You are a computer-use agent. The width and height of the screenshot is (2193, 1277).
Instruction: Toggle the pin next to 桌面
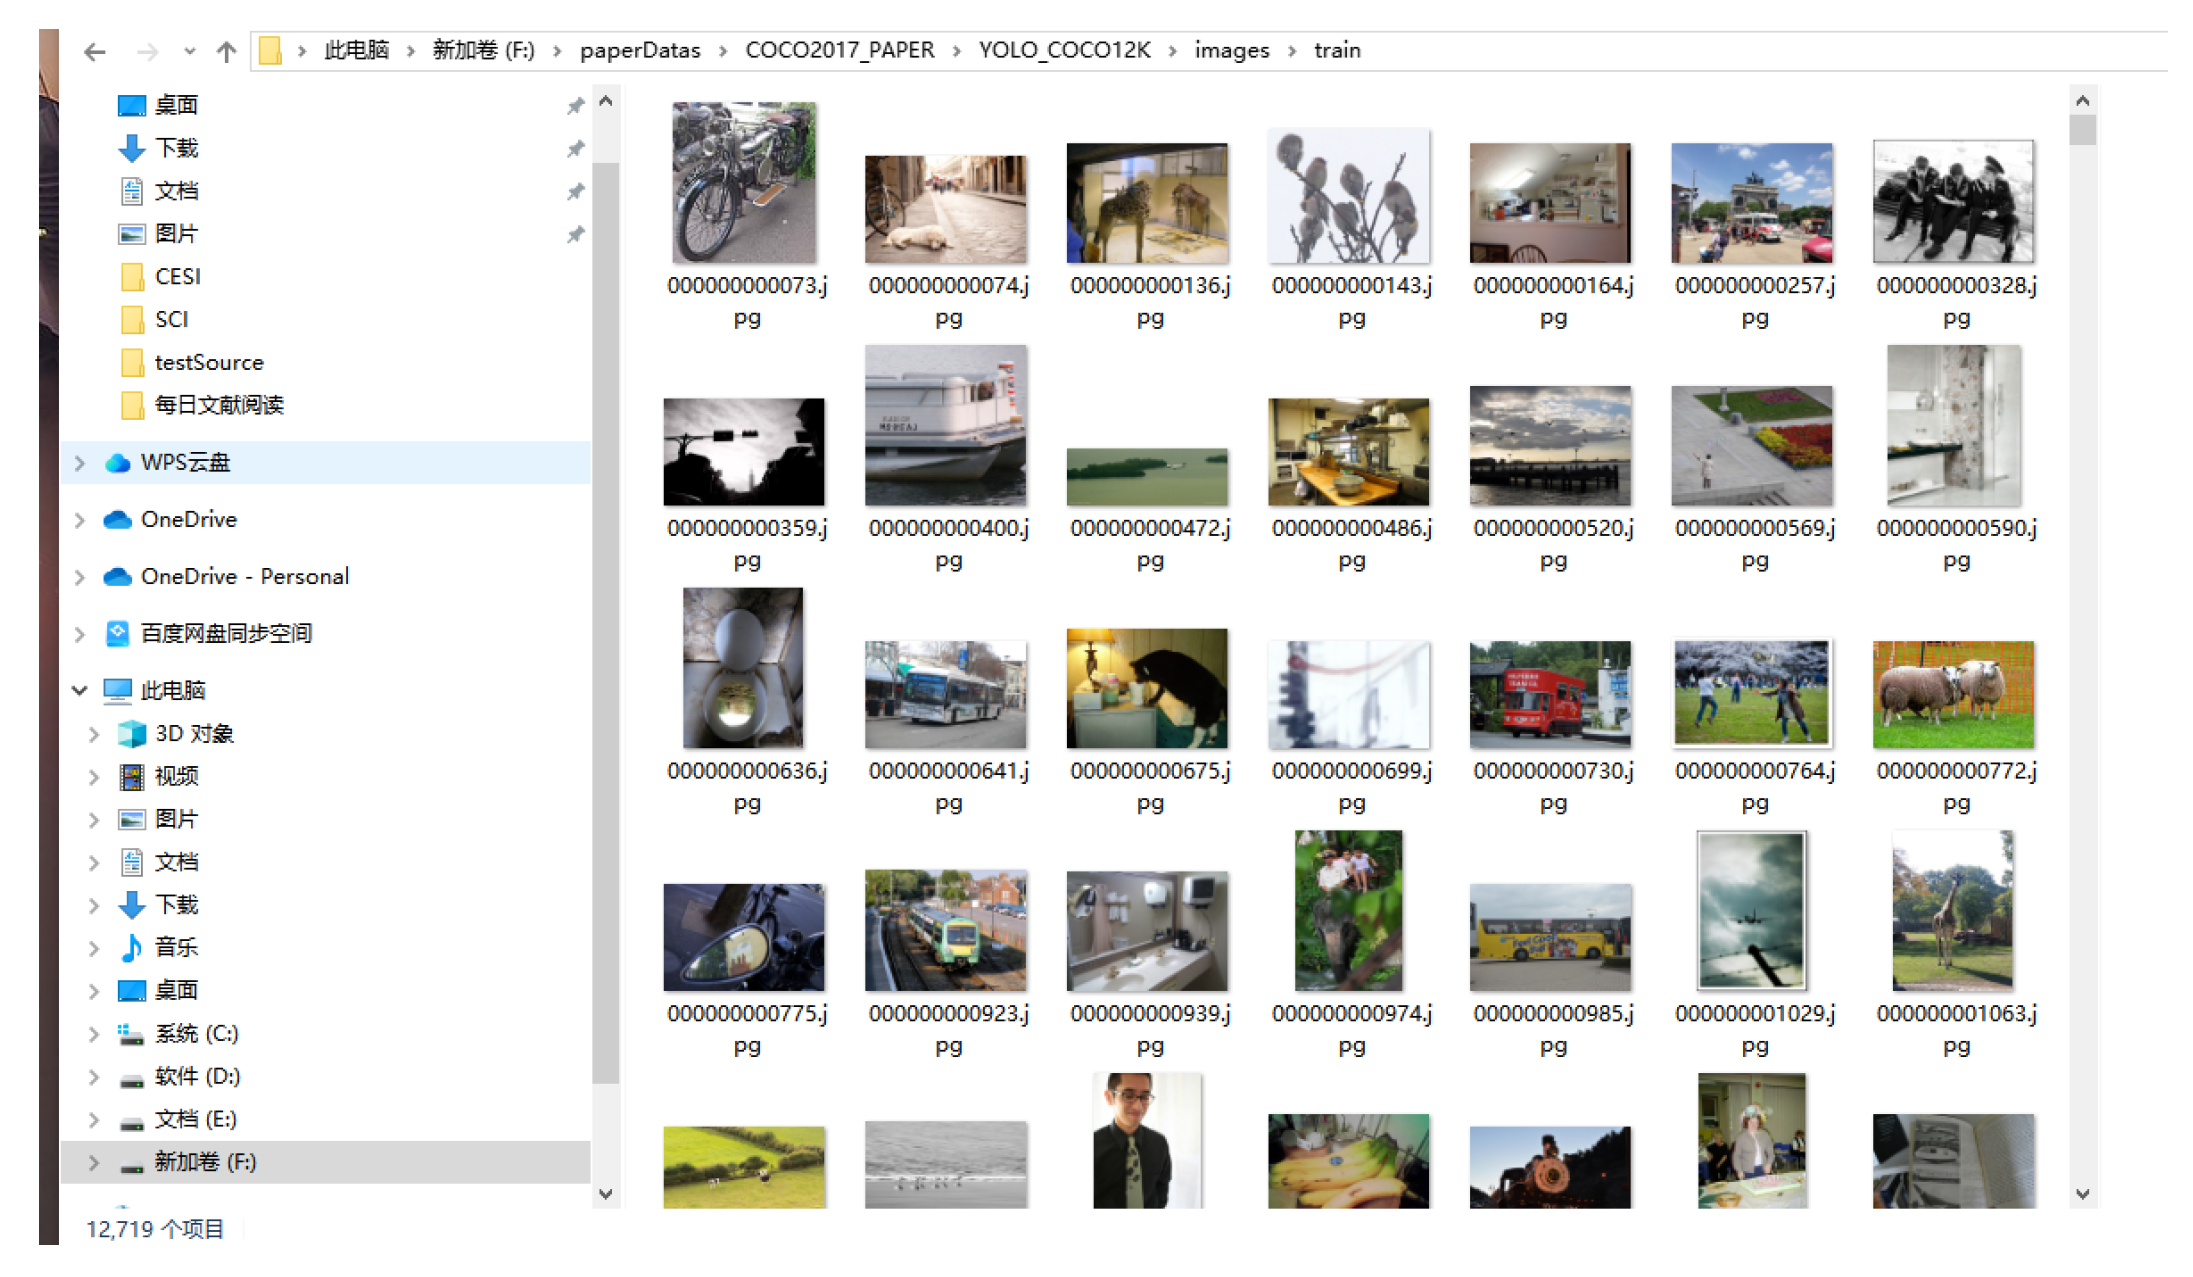click(x=575, y=106)
